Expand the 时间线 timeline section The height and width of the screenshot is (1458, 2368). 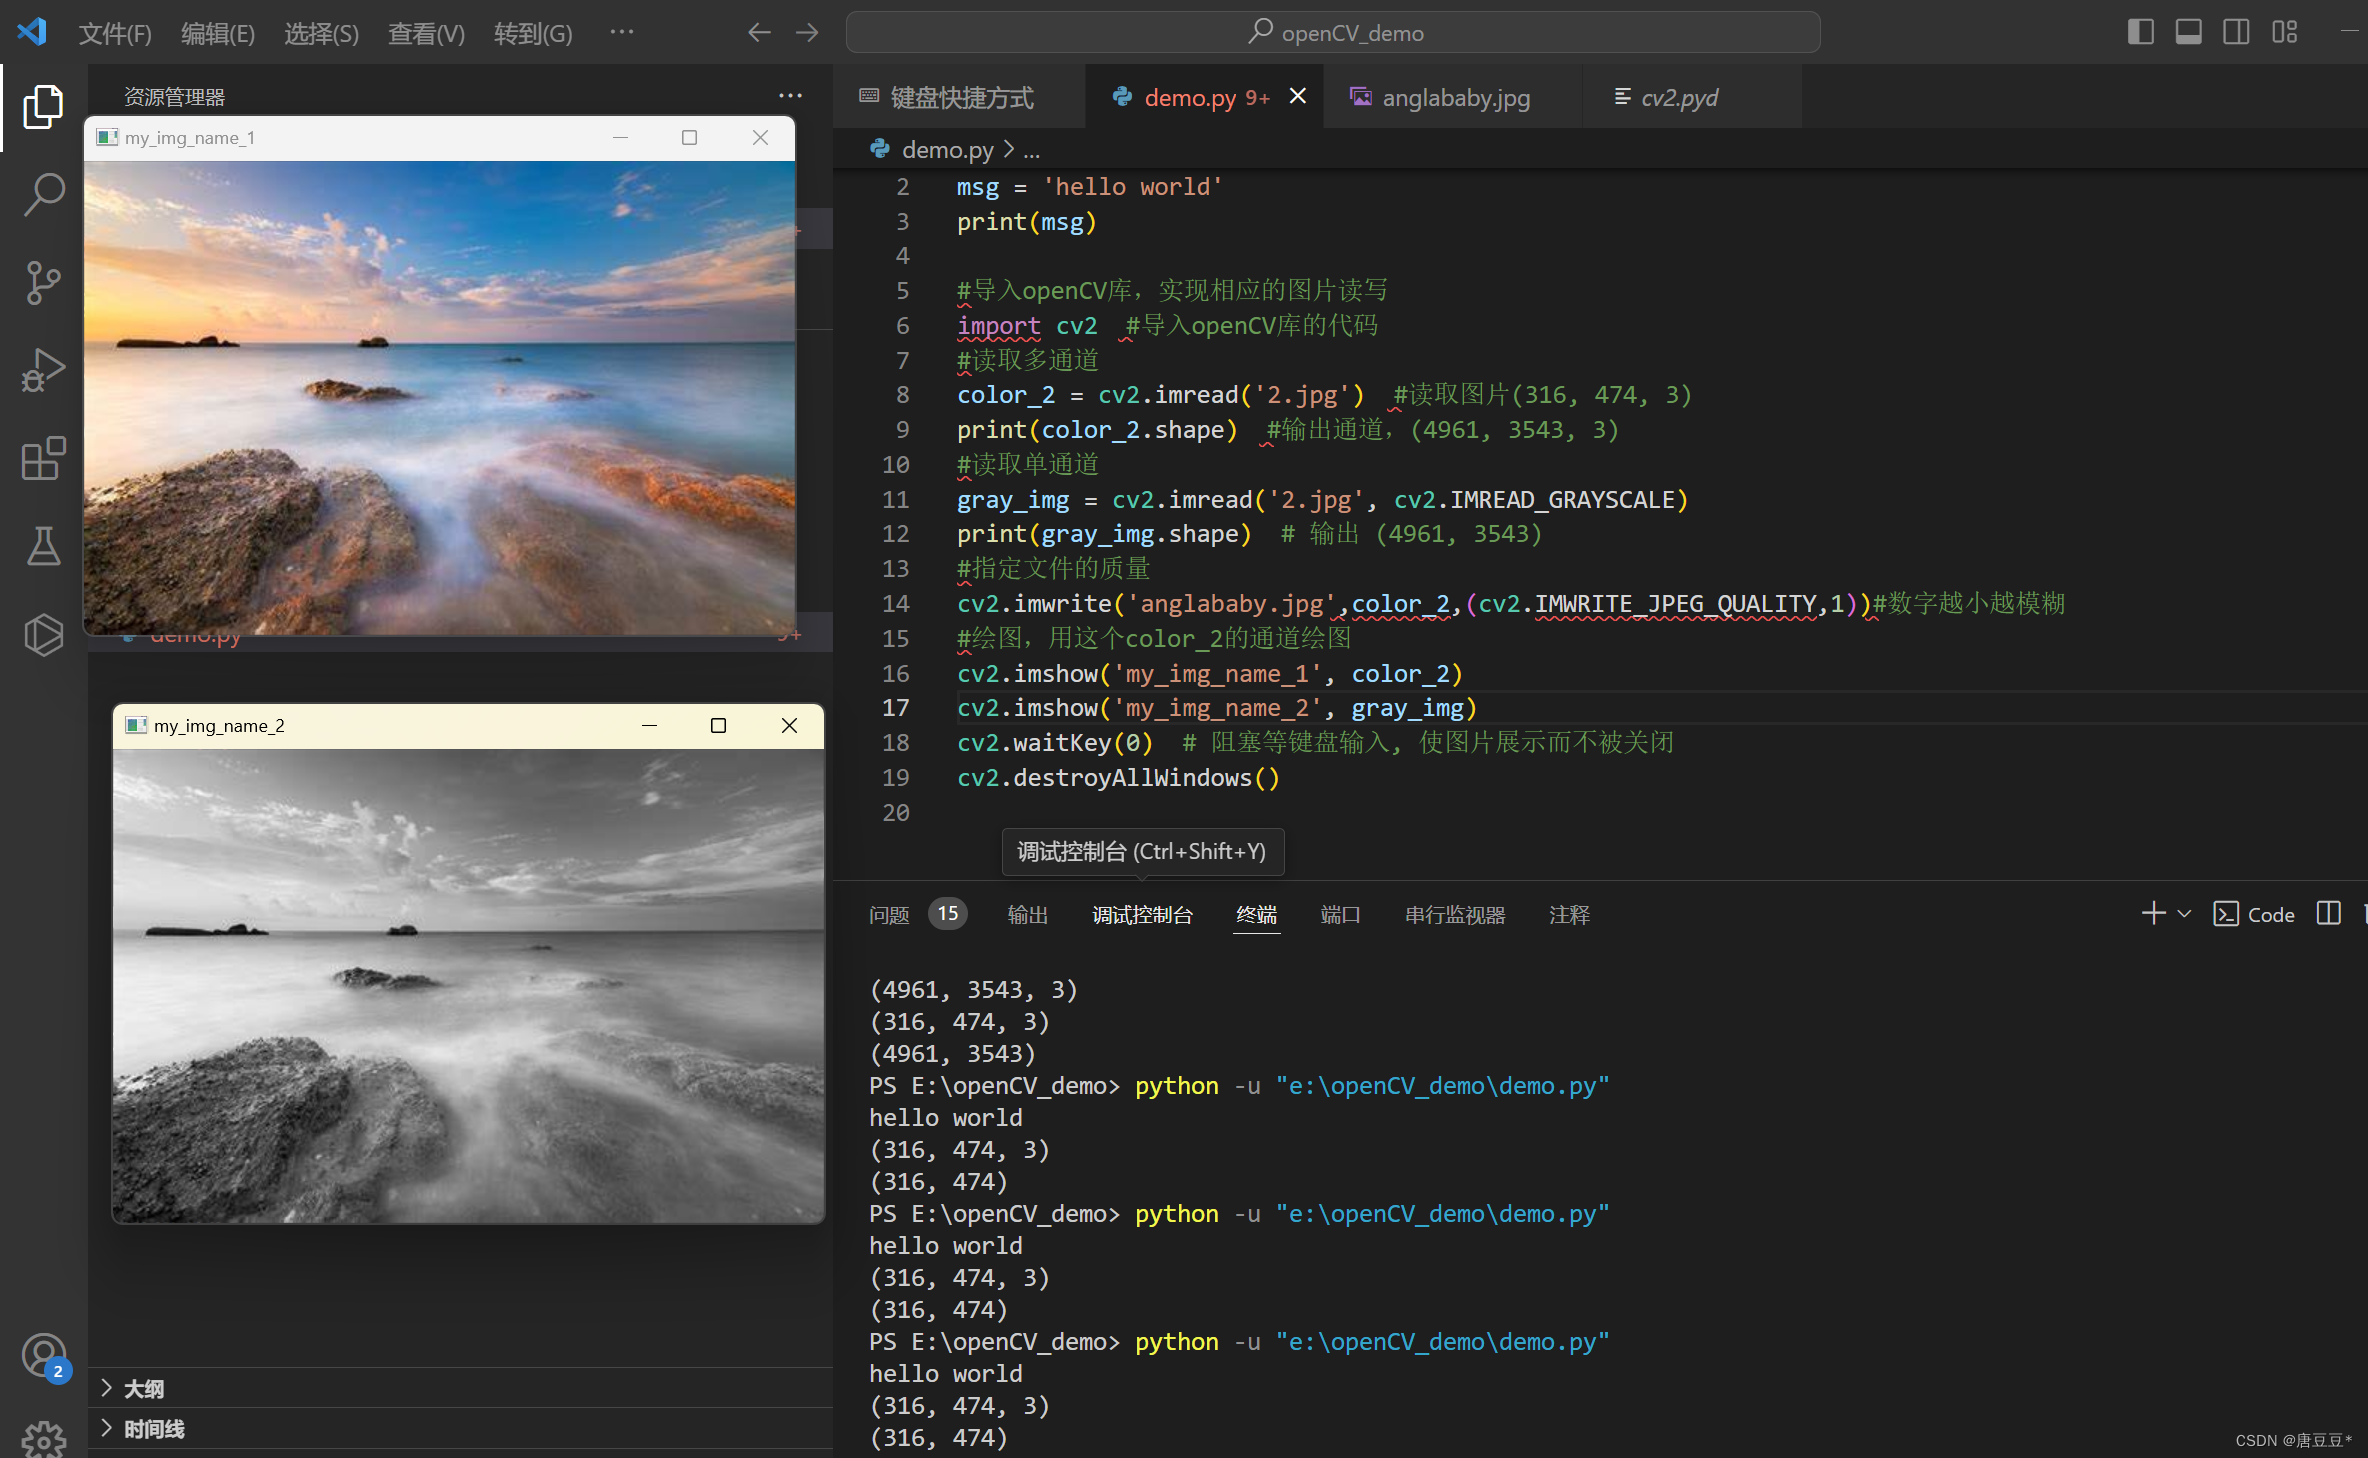tap(460, 1428)
